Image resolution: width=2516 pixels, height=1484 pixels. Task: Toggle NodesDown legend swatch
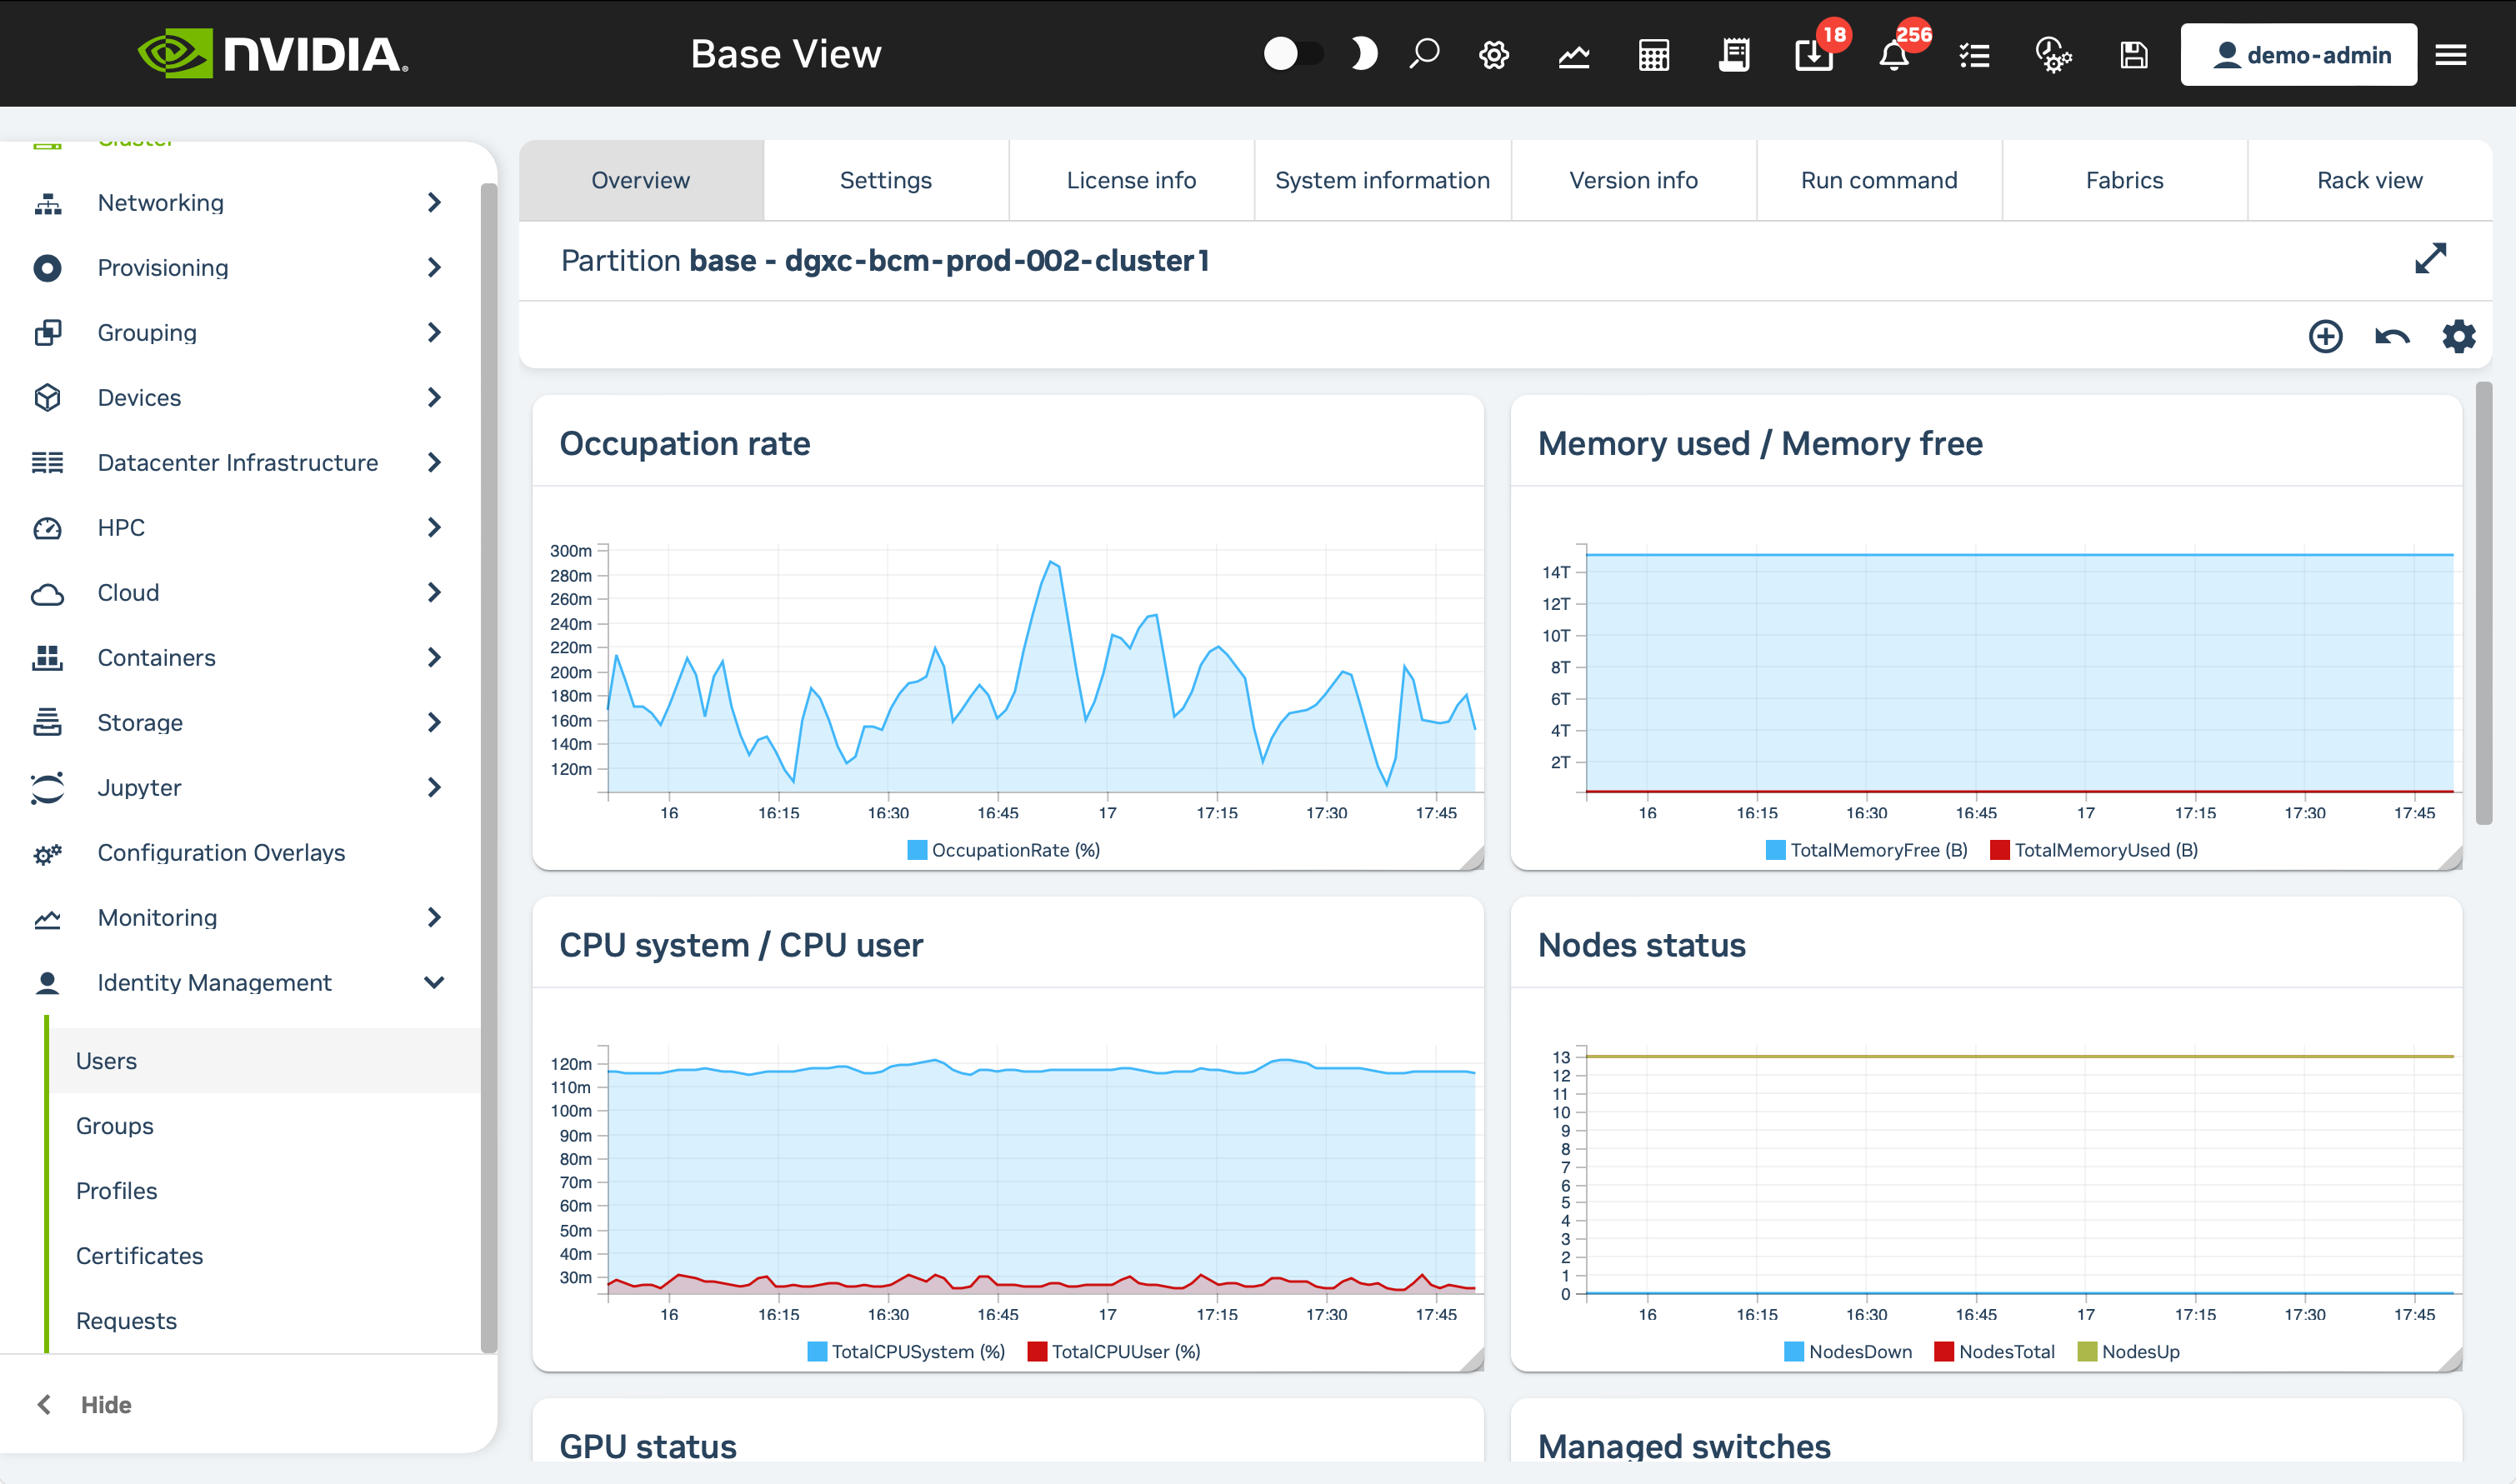(x=1794, y=1352)
